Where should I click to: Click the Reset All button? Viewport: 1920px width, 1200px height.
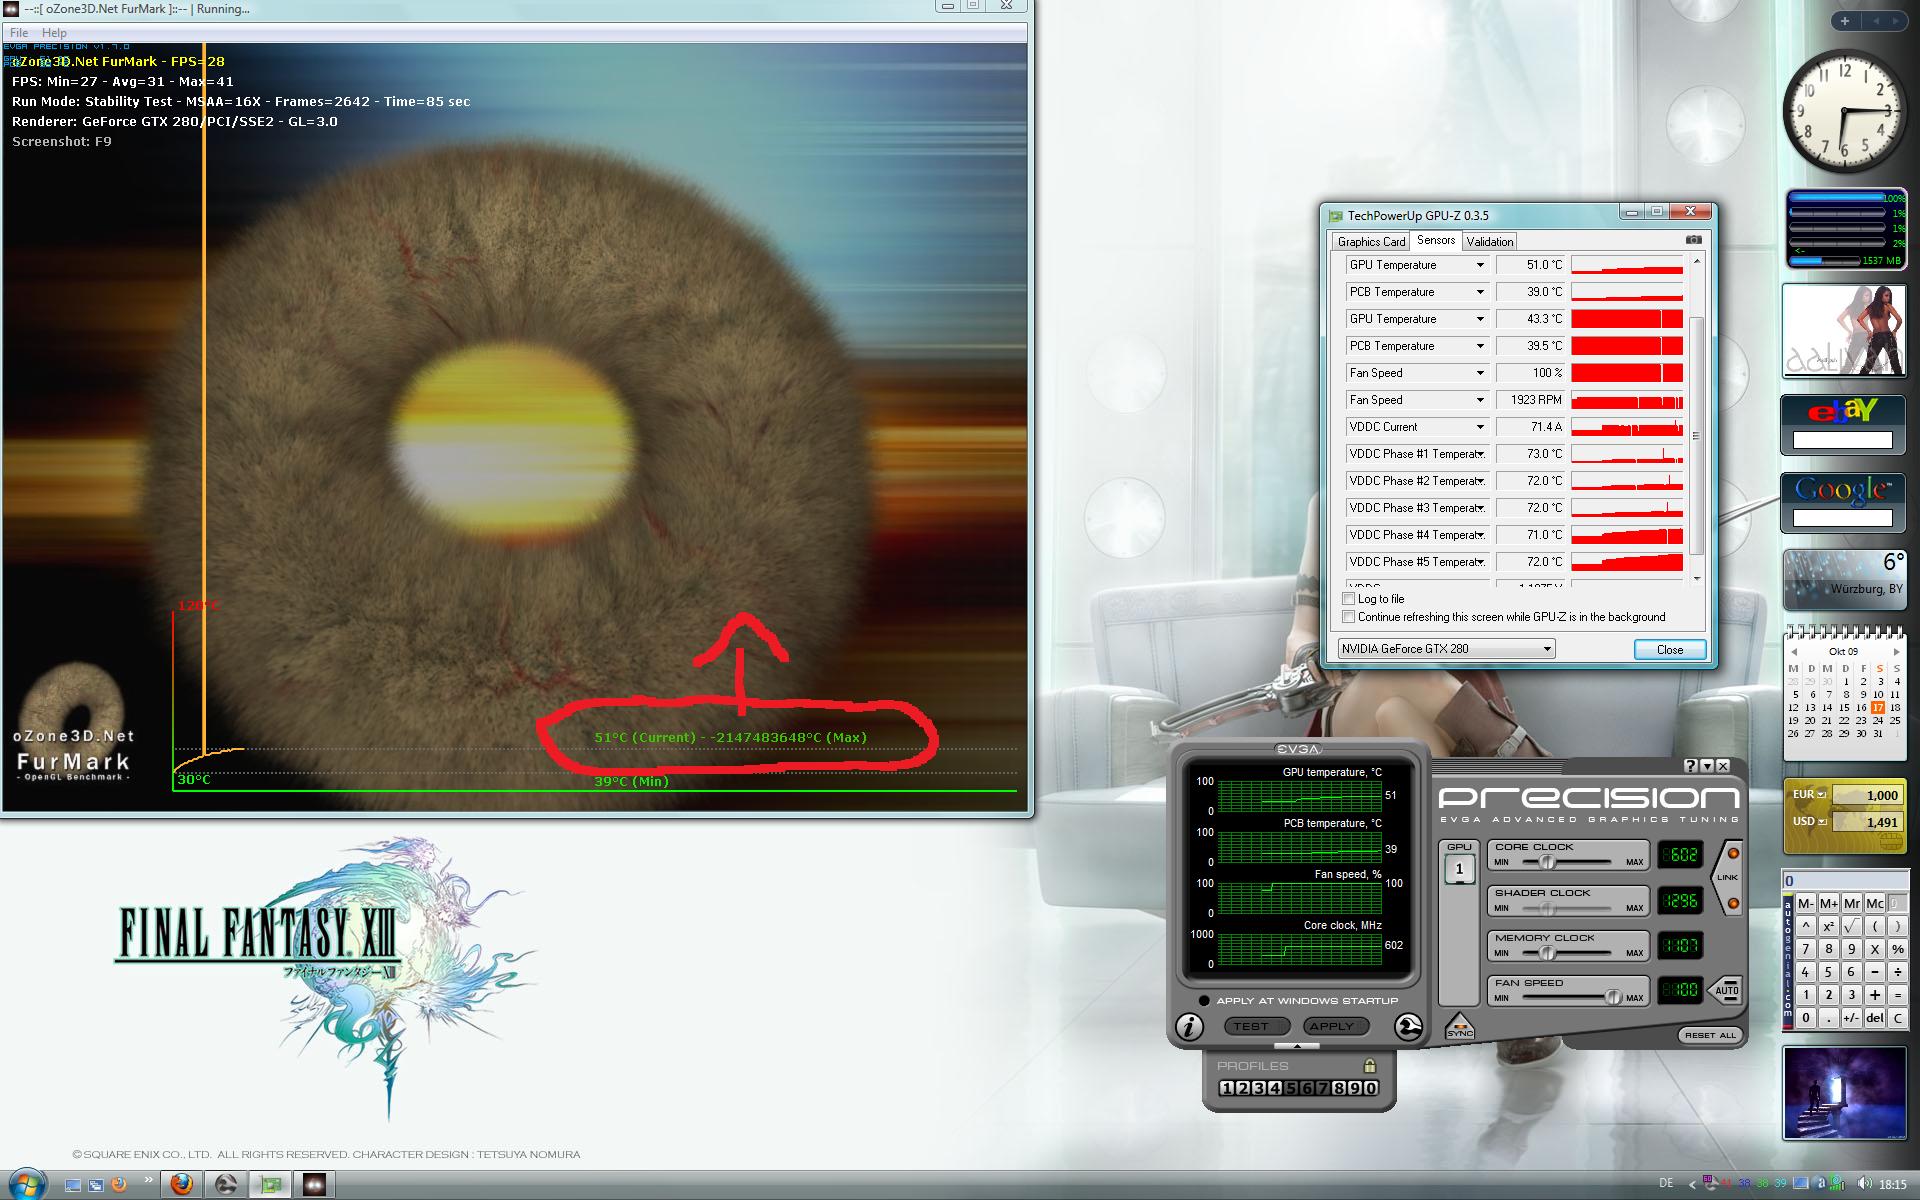[x=1709, y=1035]
